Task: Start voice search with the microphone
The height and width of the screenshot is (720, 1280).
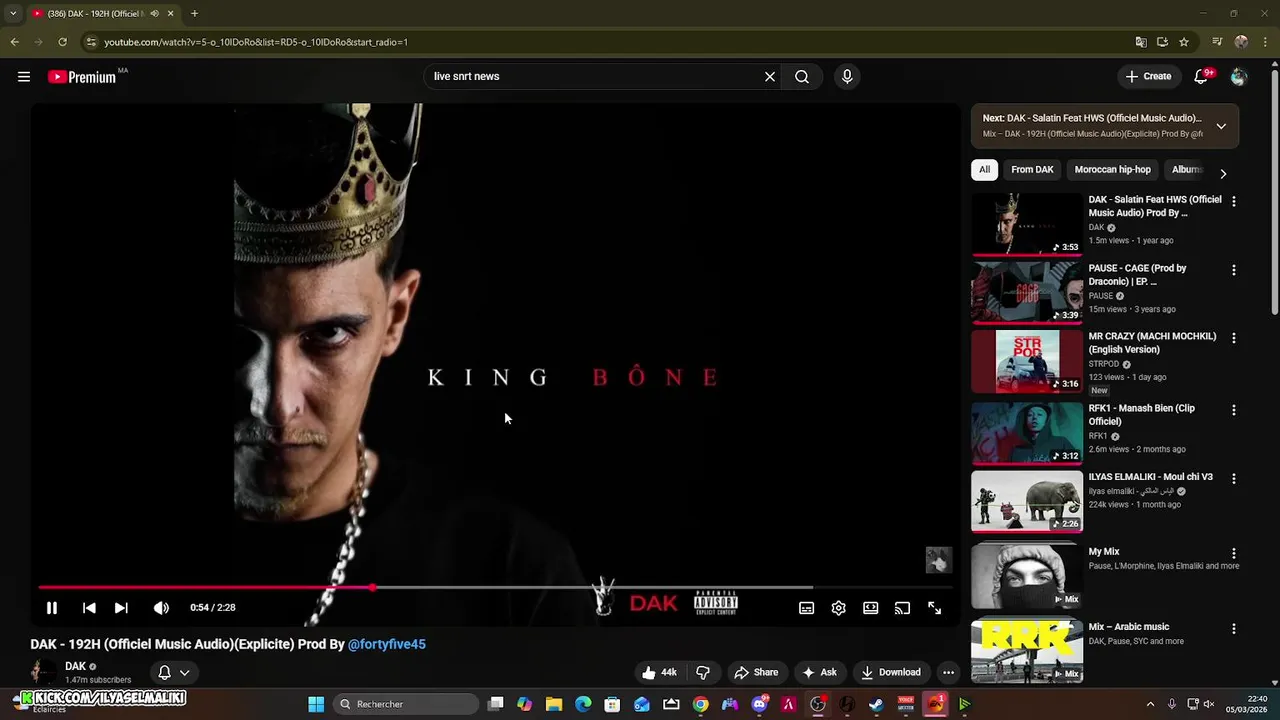Action: coord(847,77)
